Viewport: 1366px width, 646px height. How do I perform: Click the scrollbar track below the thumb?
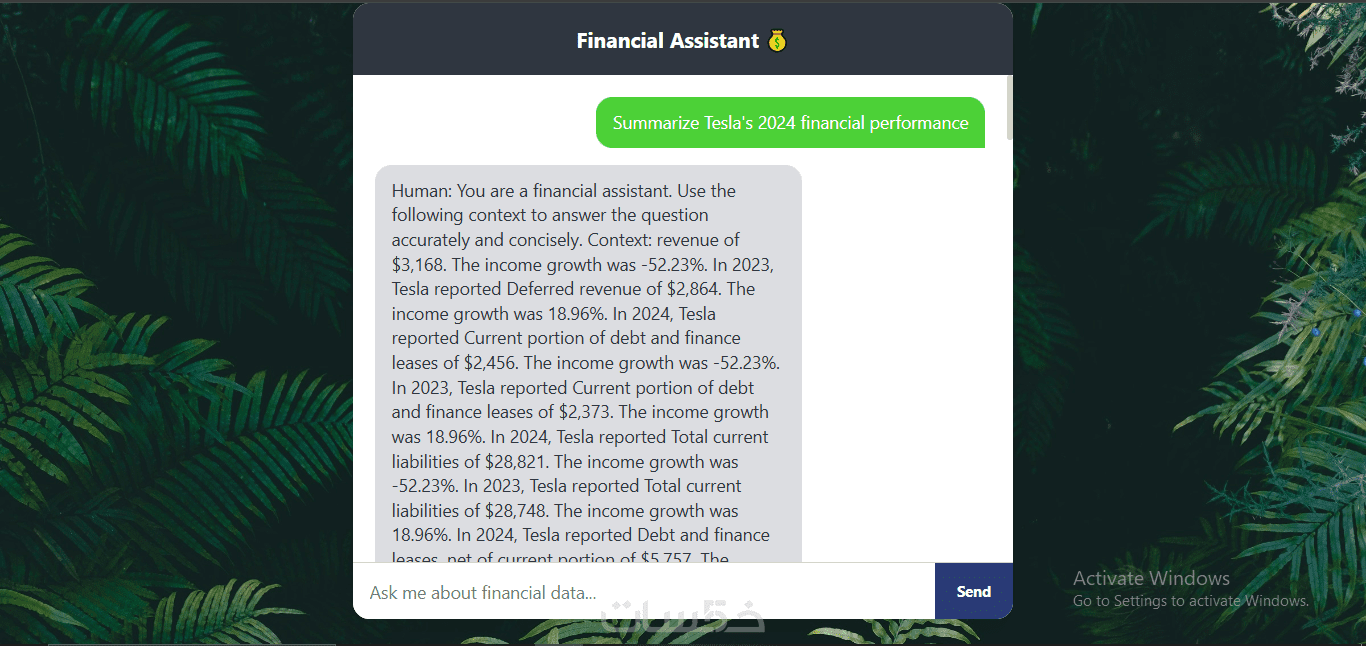[x=1009, y=350]
